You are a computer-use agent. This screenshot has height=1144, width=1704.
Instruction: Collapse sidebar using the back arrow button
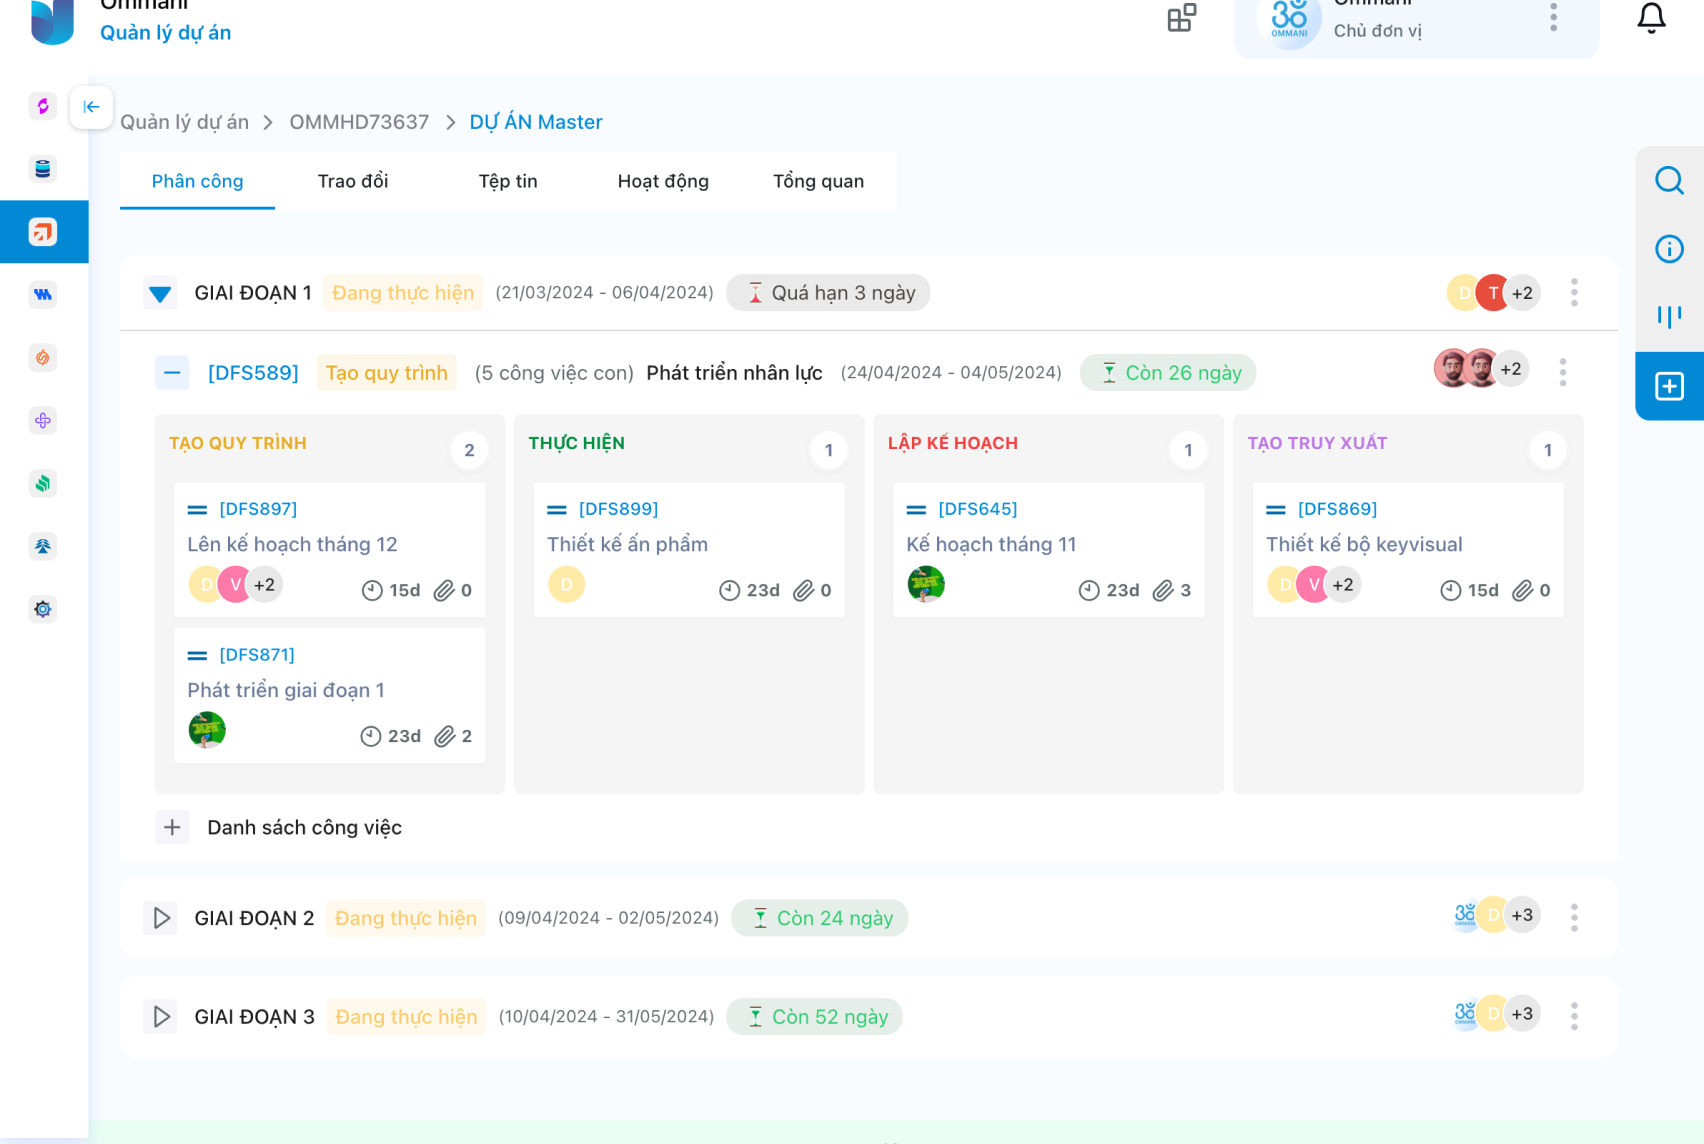tap(91, 107)
